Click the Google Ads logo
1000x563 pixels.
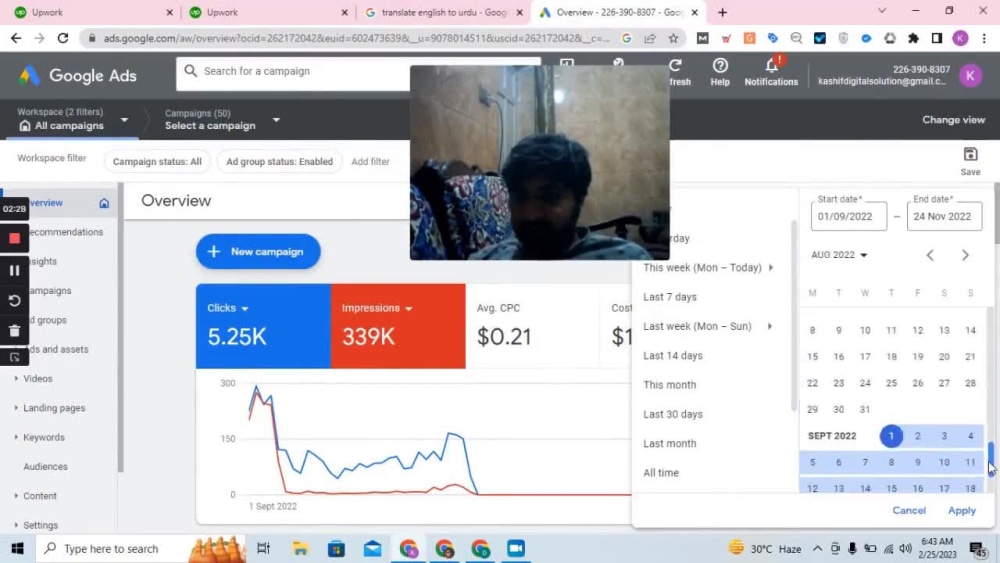tap(78, 75)
